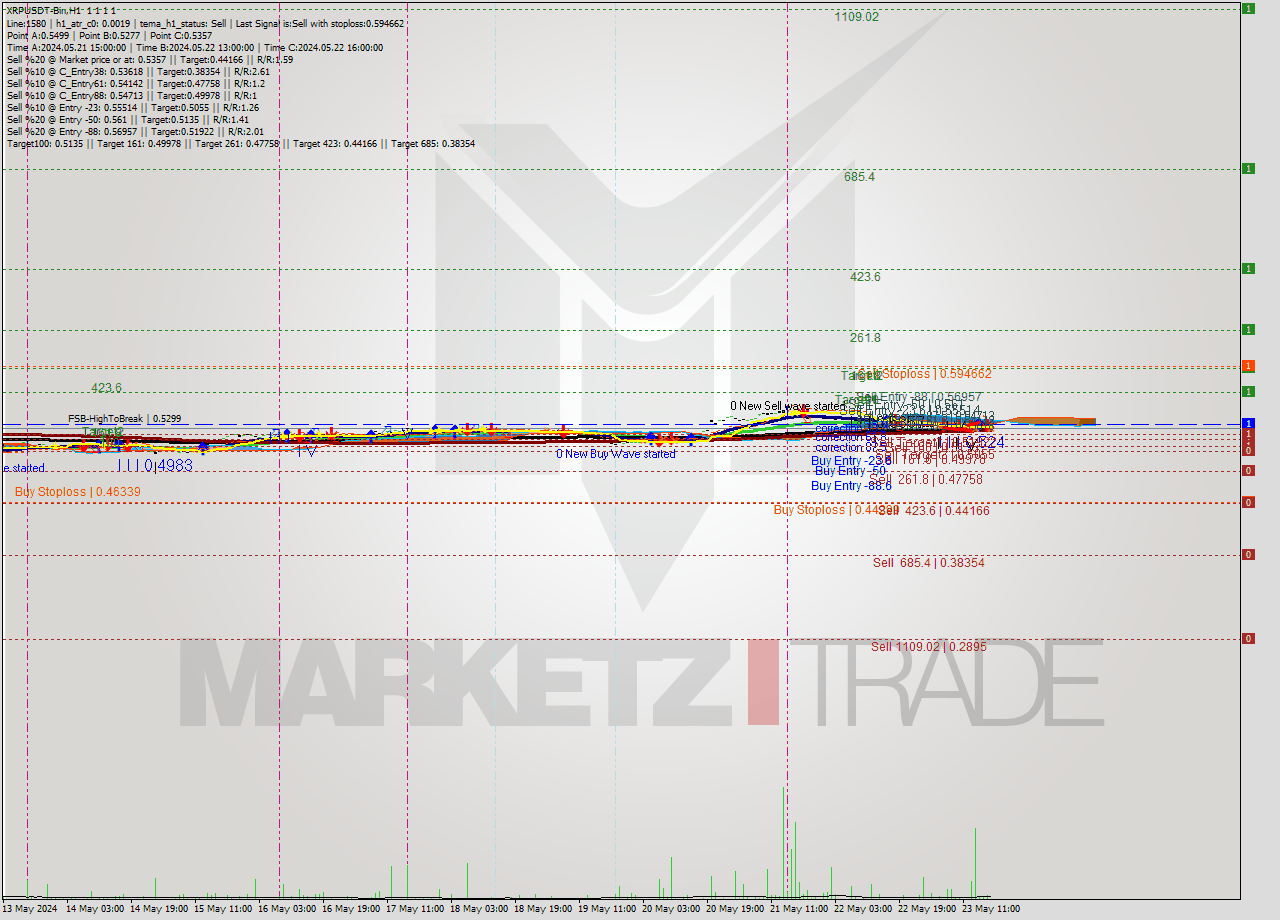Click the '14 May 03:00' time axis label

(x=95, y=909)
